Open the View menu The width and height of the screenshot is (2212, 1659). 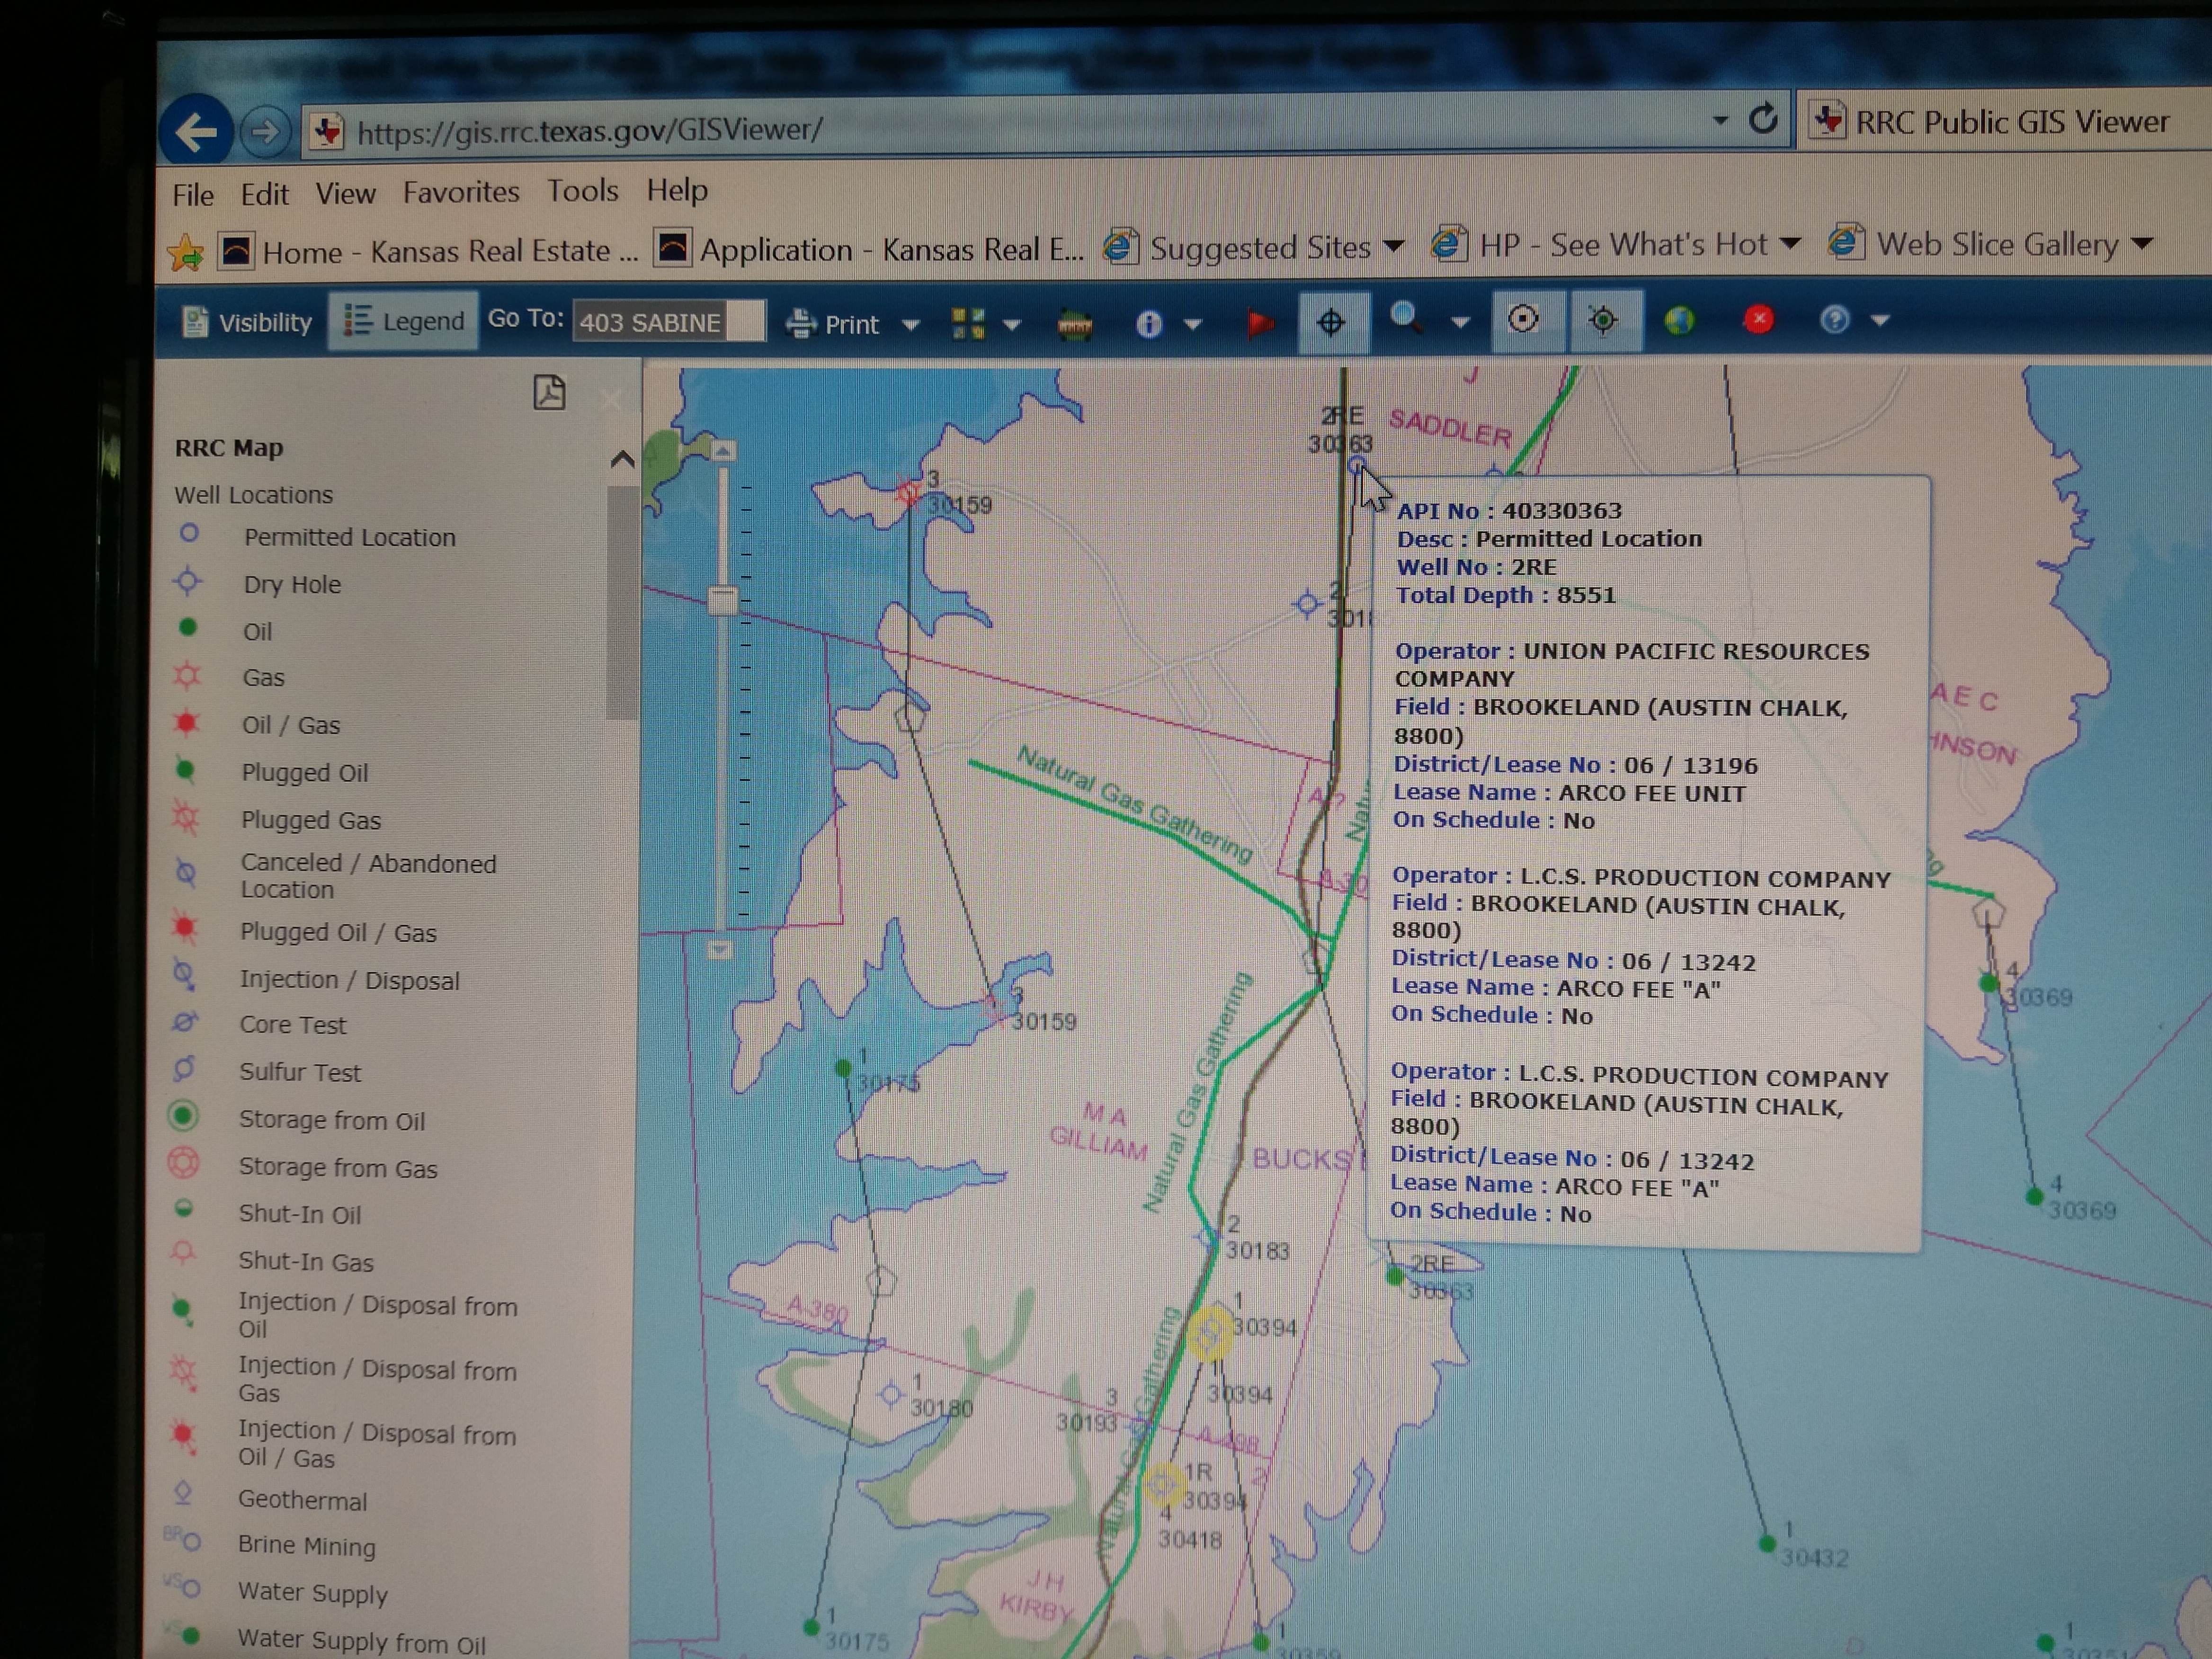[346, 193]
